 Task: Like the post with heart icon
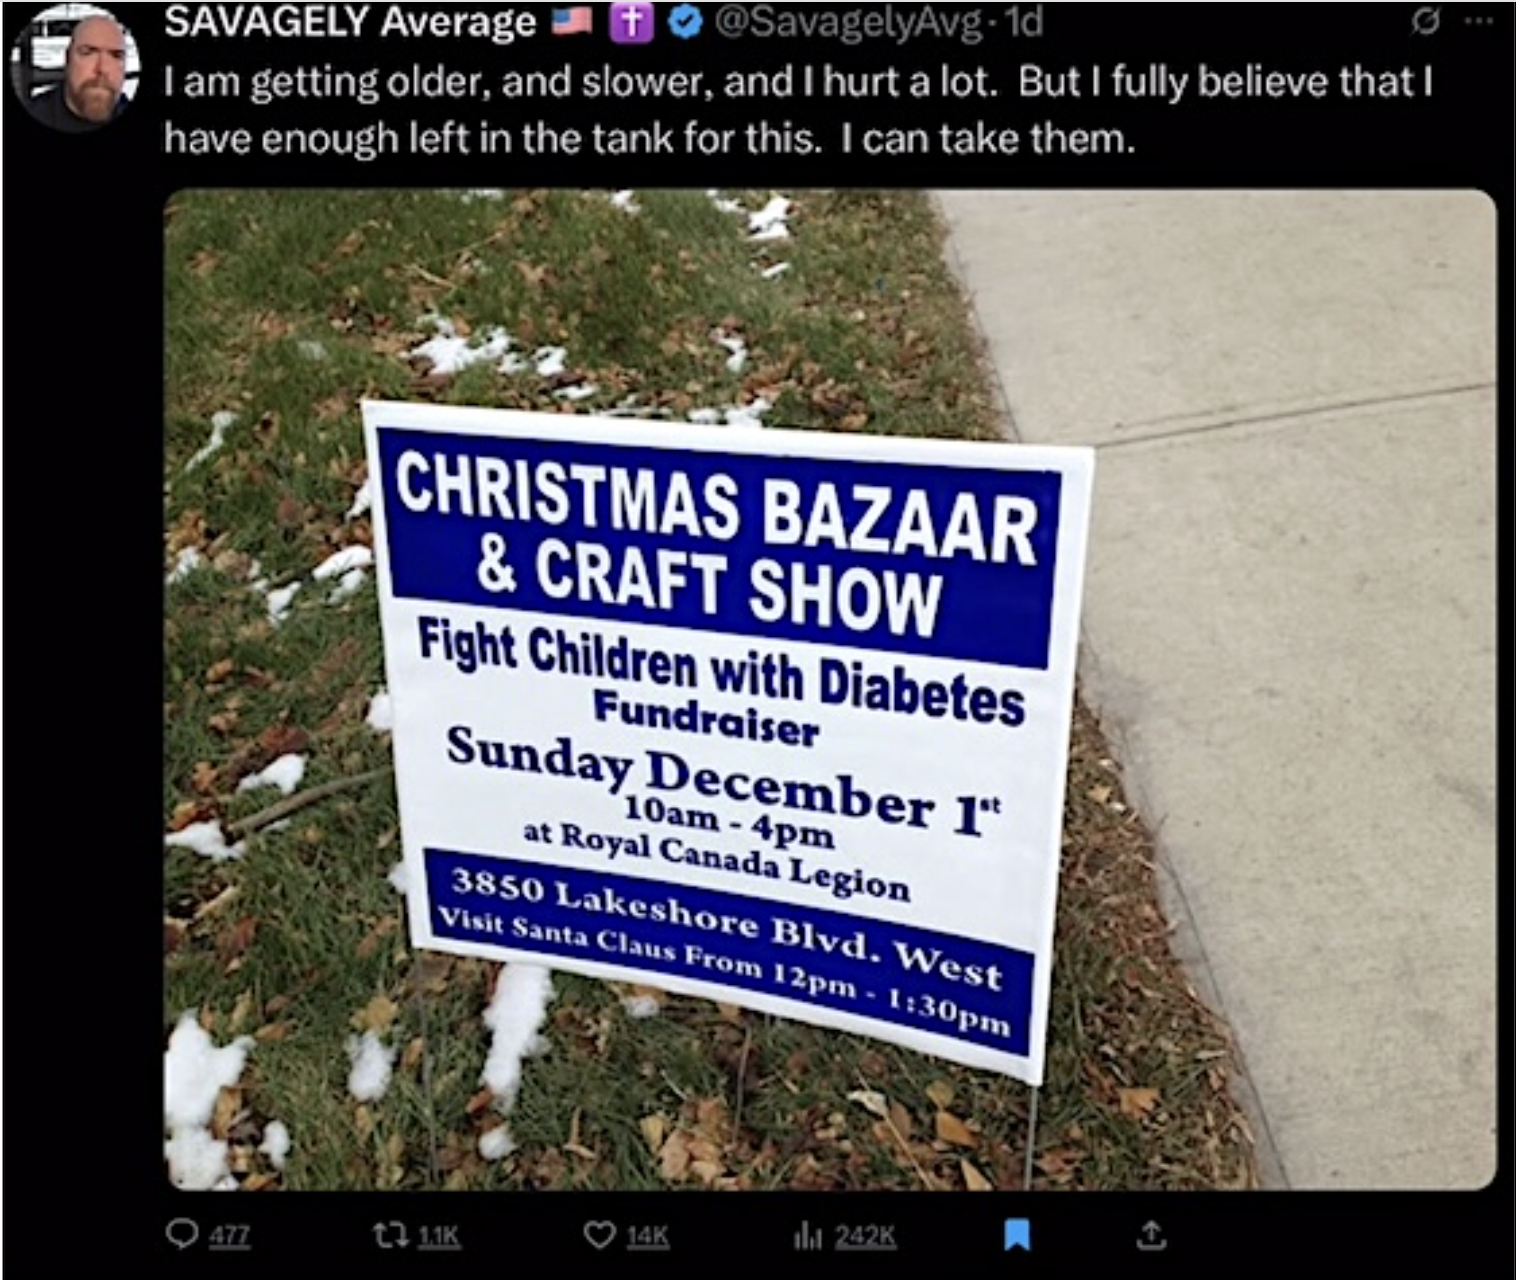coord(599,1236)
